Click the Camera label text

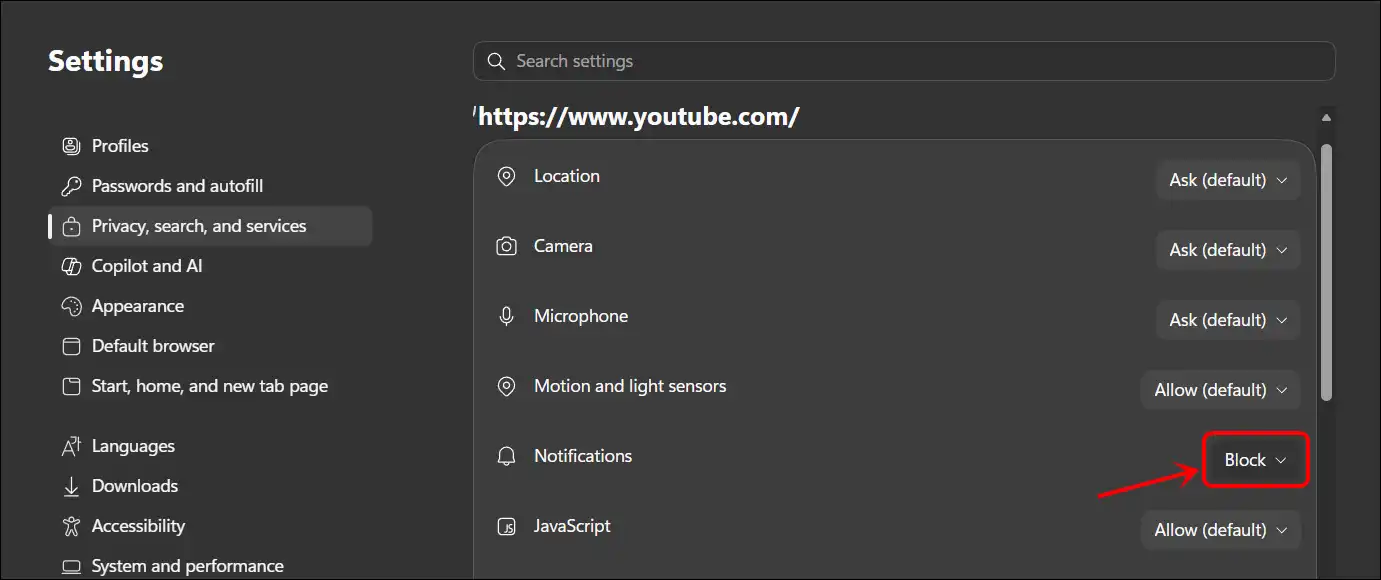pos(563,246)
